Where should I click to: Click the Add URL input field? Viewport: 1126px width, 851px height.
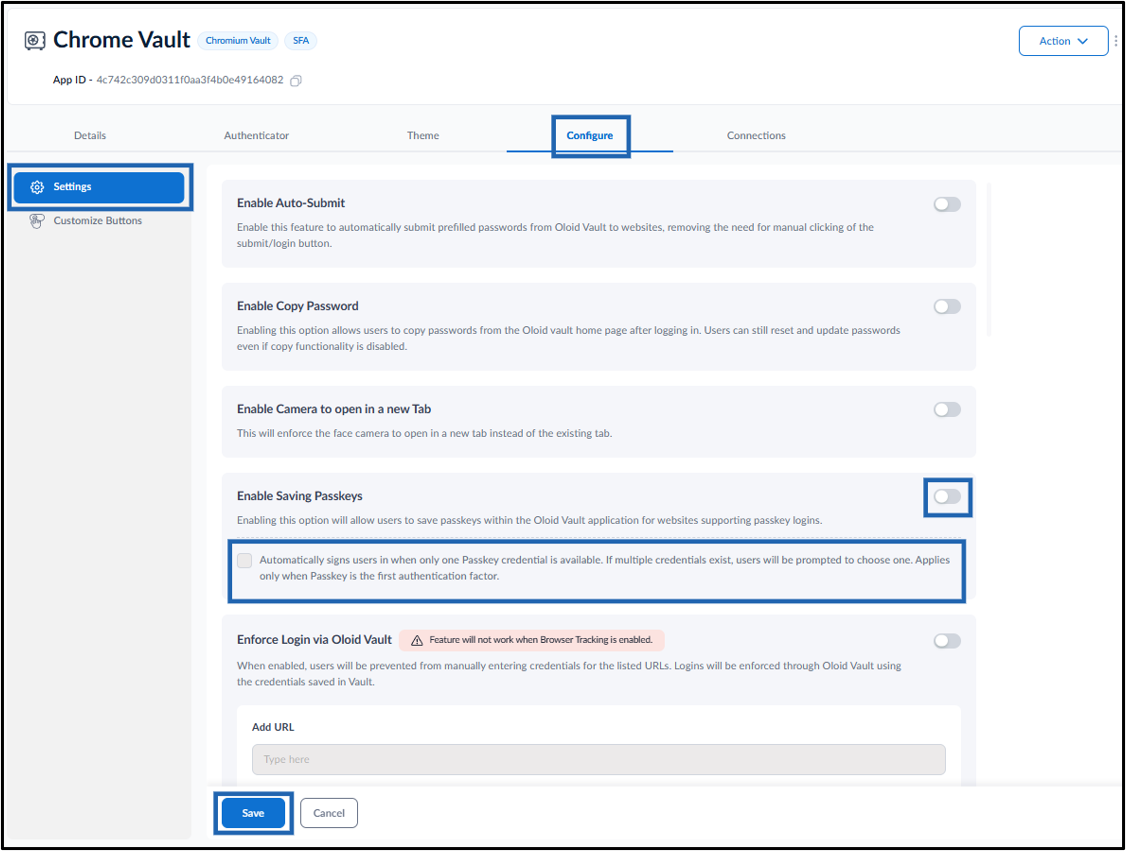598,759
